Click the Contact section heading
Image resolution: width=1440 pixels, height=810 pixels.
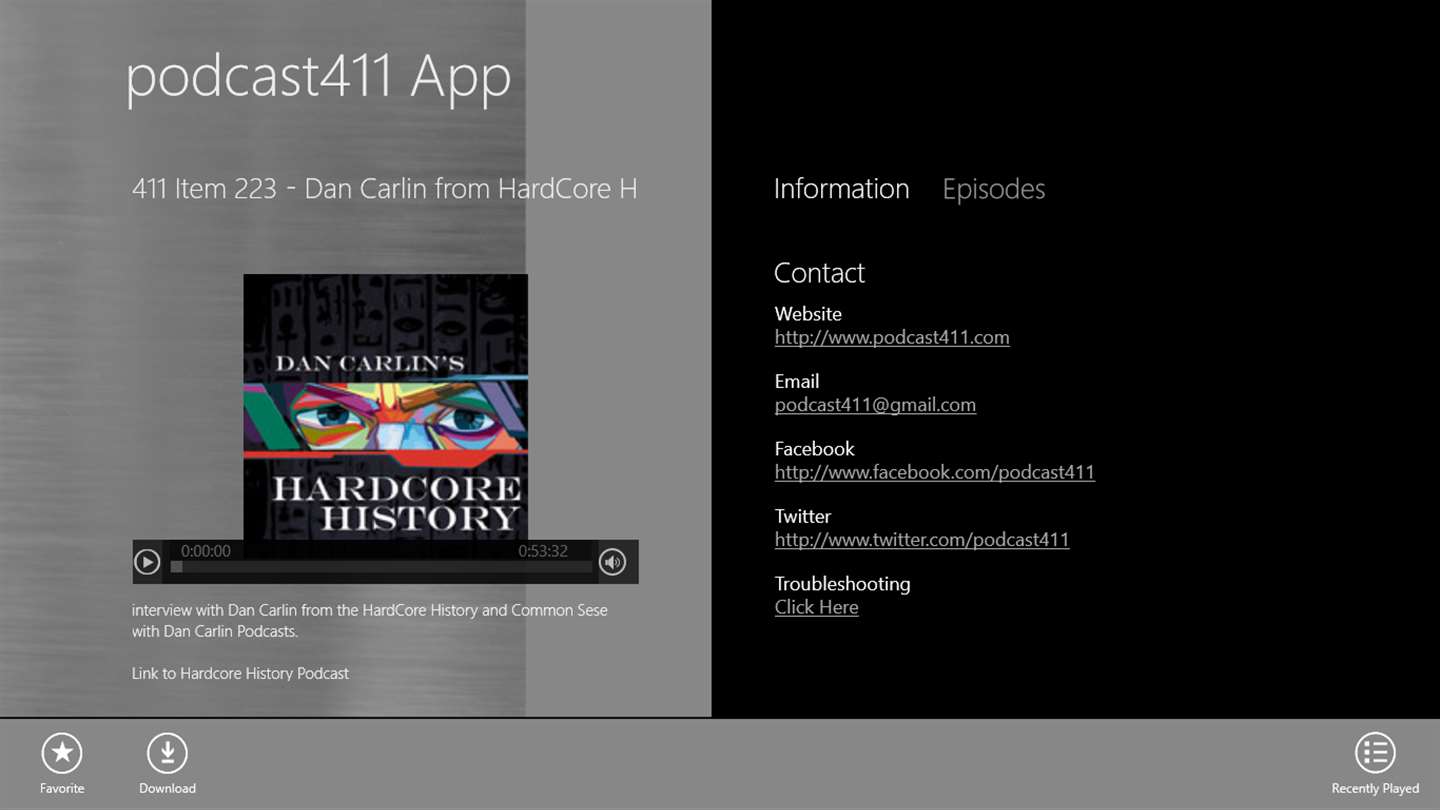(x=819, y=273)
